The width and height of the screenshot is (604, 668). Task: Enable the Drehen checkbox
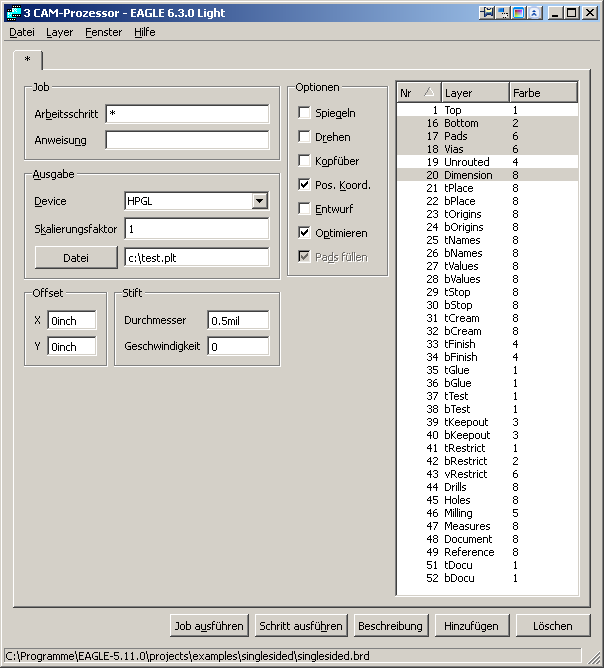[304, 137]
